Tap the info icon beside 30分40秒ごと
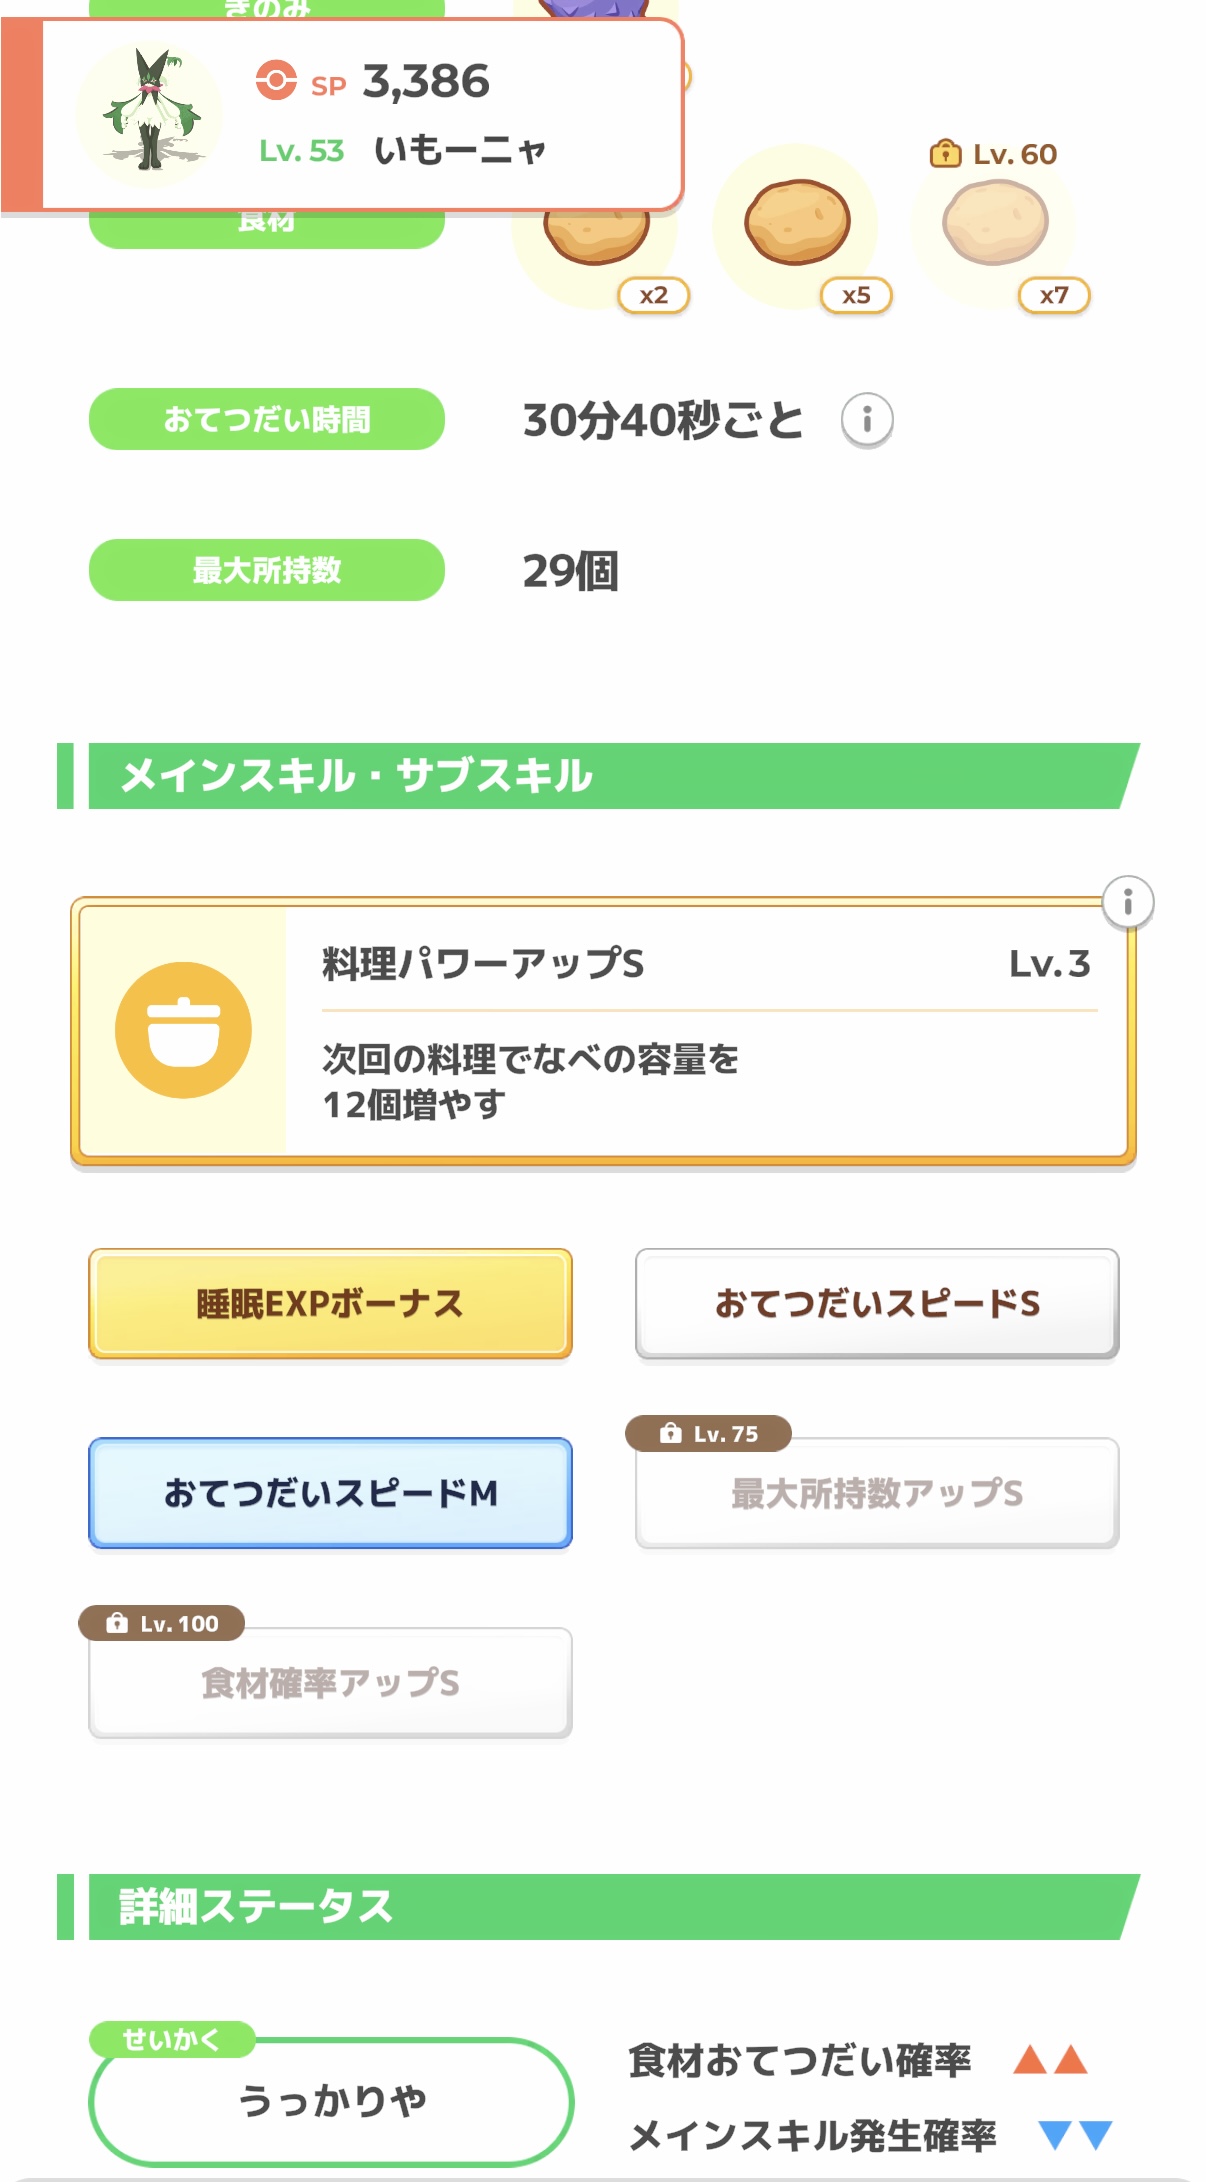The height and width of the screenshot is (2182, 1206). (866, 420)
